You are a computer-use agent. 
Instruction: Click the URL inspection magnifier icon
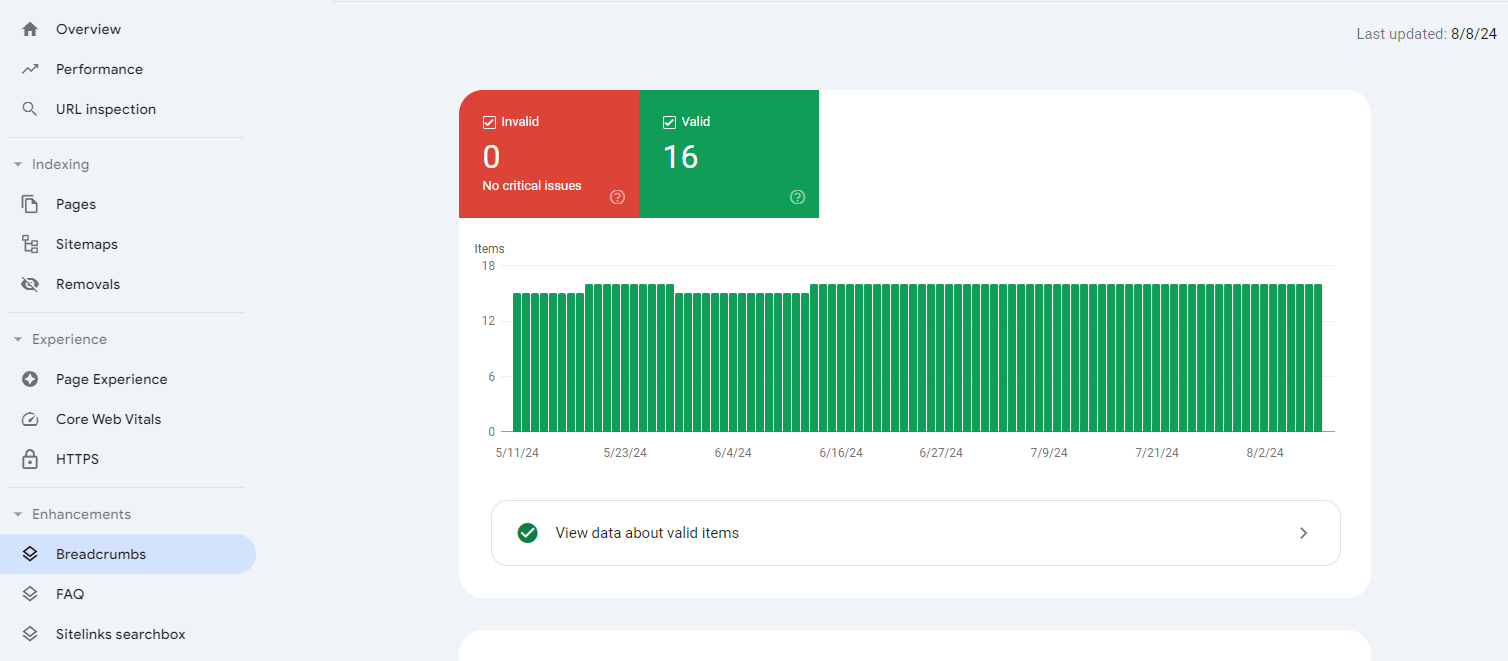pyautogui.click(x=30, y=109)
